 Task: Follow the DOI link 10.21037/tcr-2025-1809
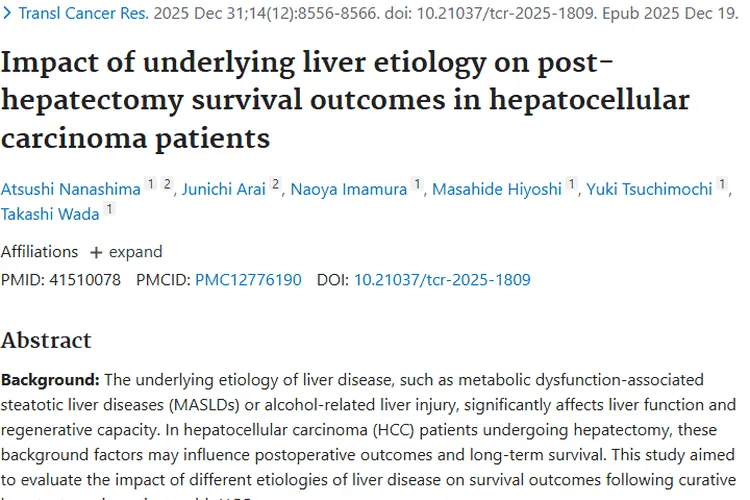(x=442, y=280)
